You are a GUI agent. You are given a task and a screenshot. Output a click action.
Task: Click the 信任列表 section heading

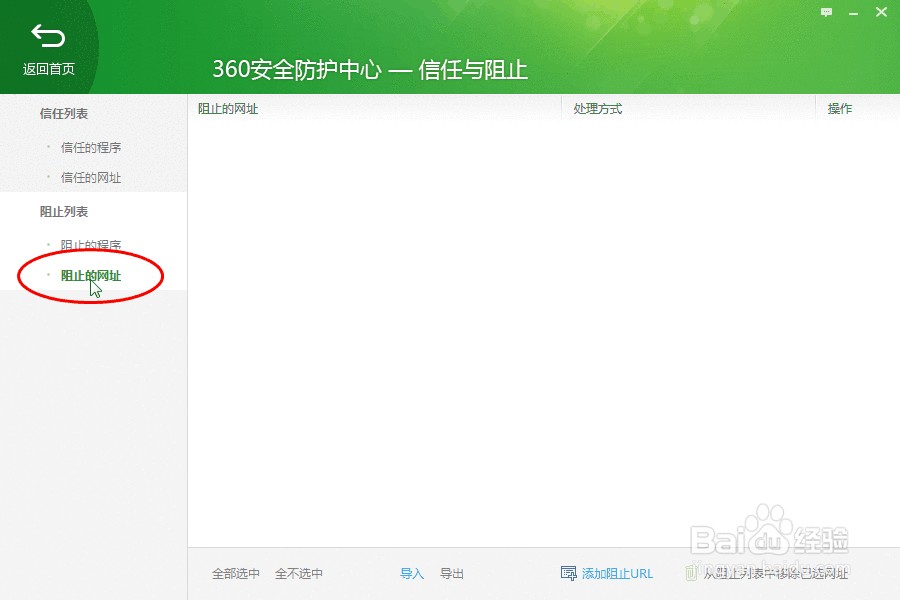64,114
